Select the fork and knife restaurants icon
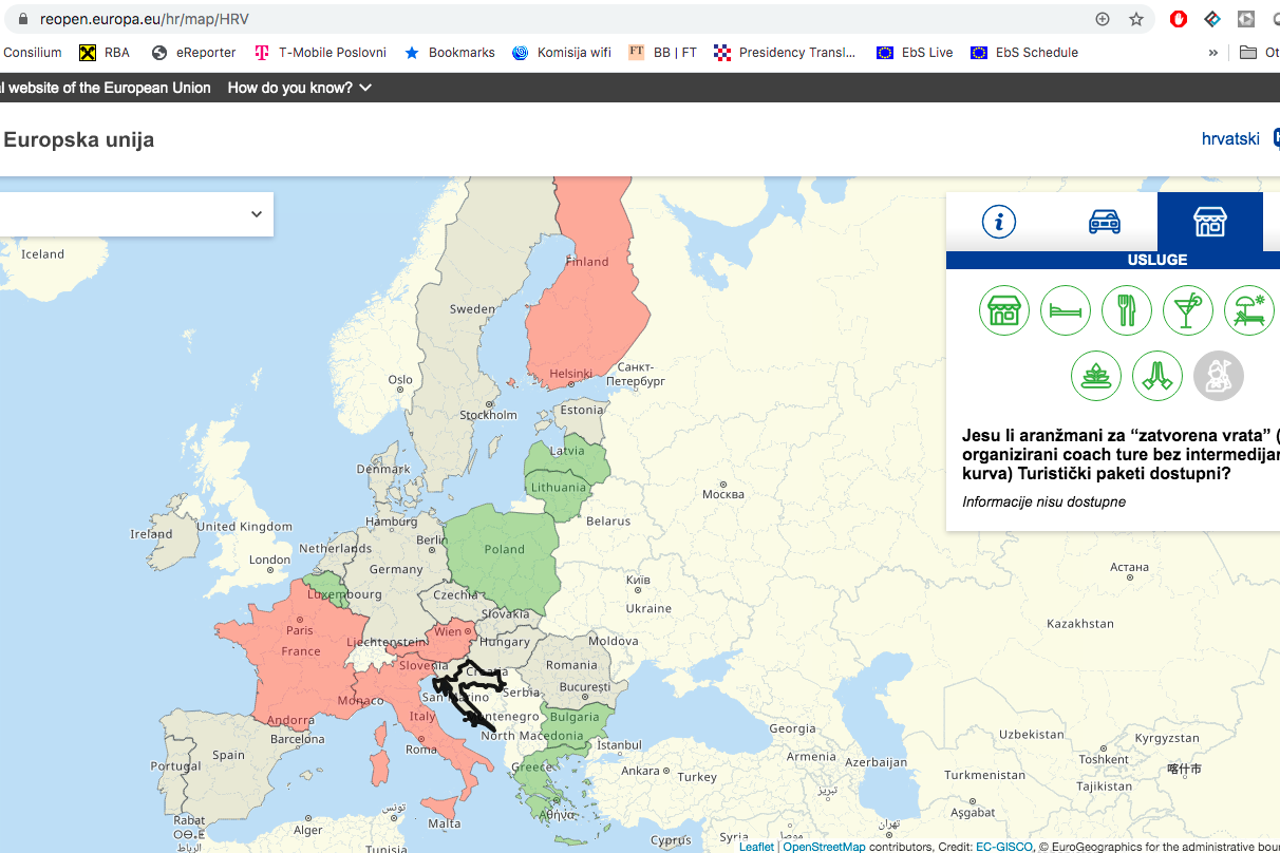1280x853 pixels. (x=1126, y=310)
